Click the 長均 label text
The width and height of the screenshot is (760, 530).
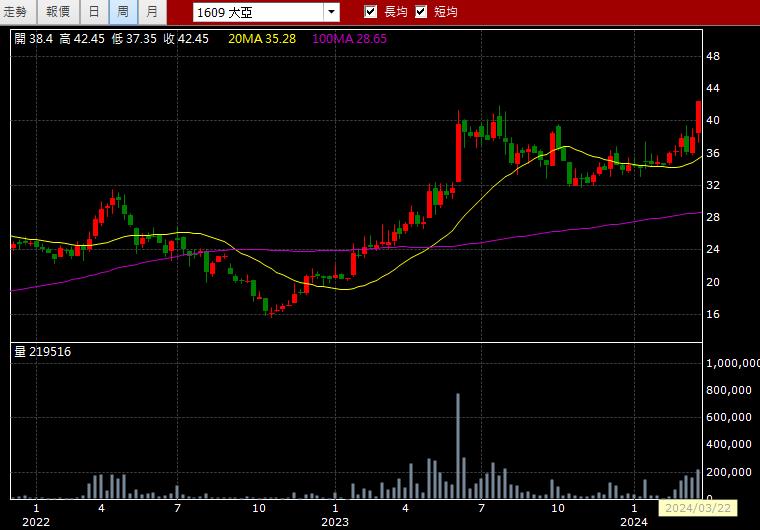click(x=396, y=12)
